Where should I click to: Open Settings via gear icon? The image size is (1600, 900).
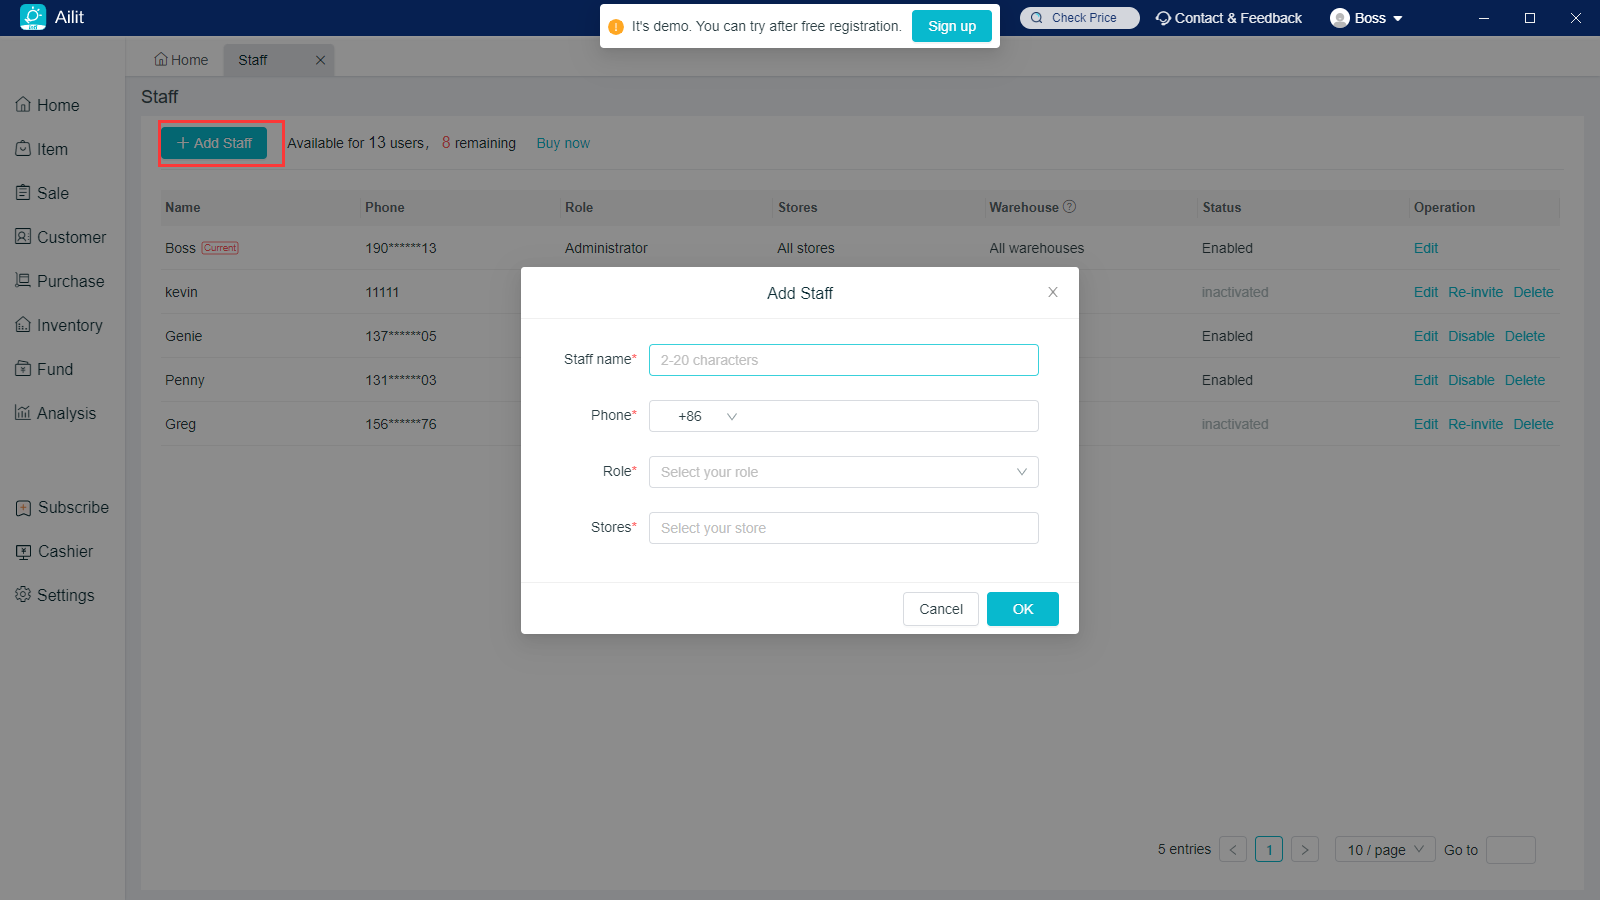(23, 595)
